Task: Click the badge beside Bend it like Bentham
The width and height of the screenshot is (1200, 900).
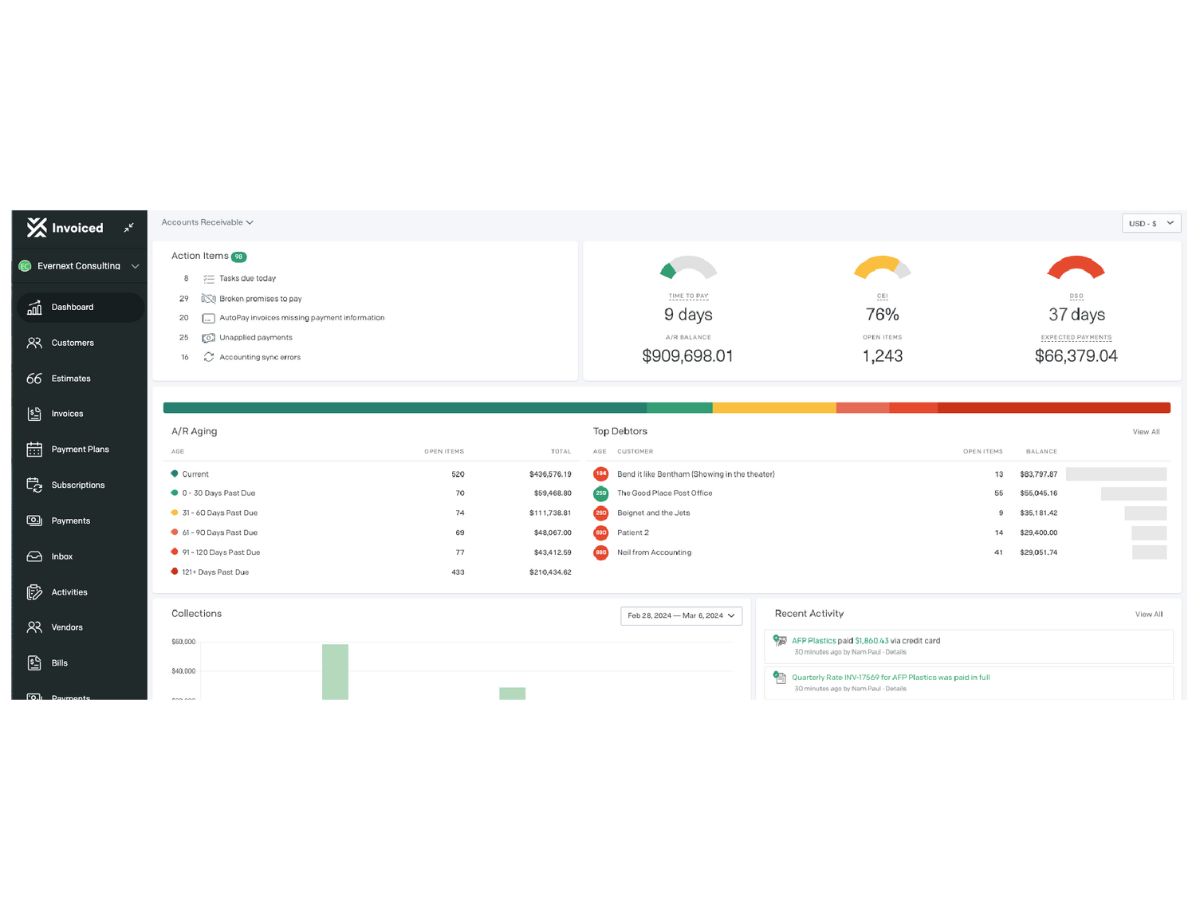Action: [x=601, y=474]
